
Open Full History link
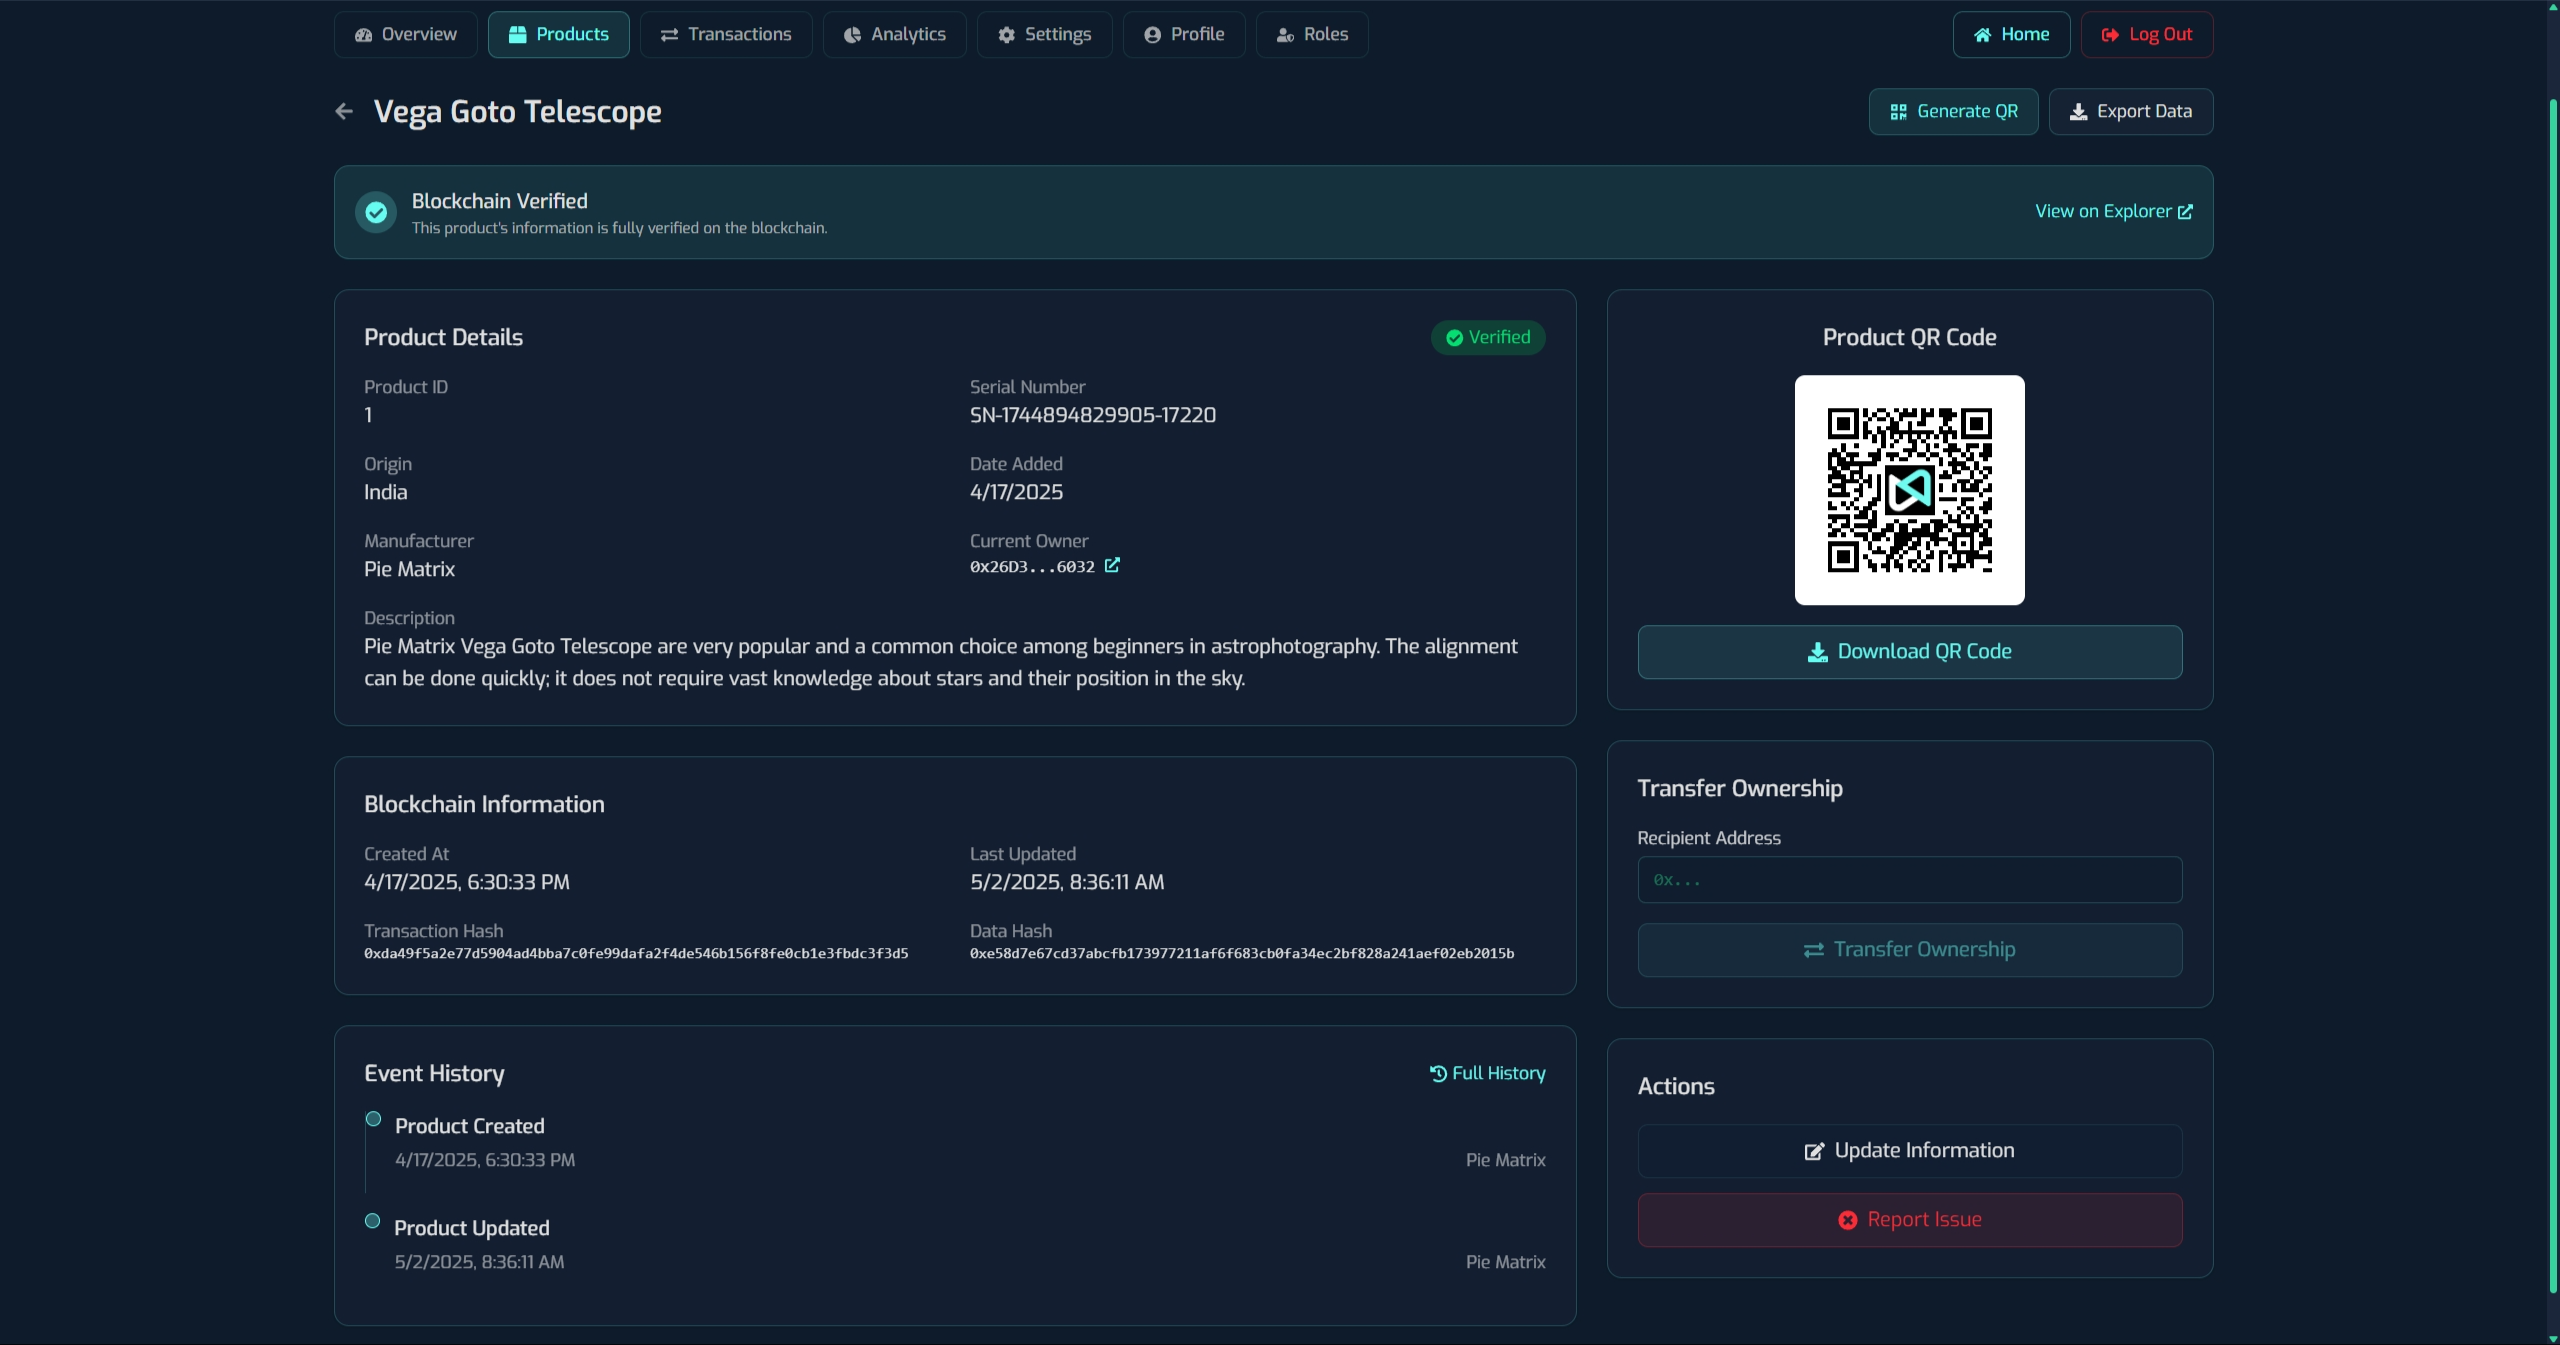1487,1072
